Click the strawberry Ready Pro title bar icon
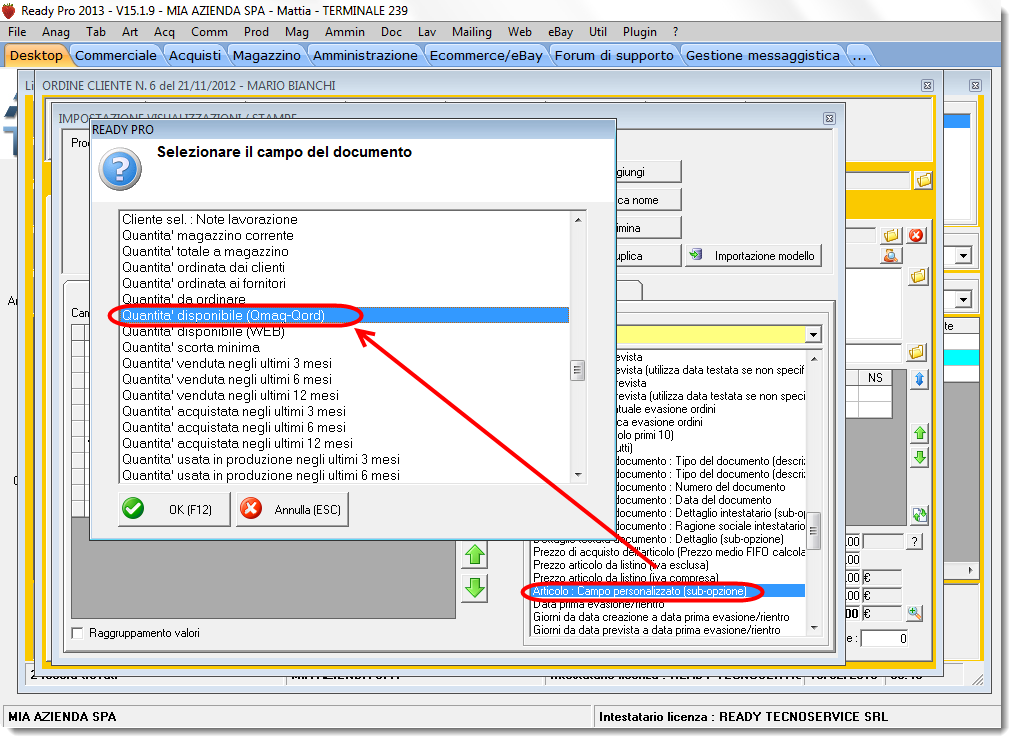Image resolution: width=1016 pixels, height=743 pixels. (9, 10)
